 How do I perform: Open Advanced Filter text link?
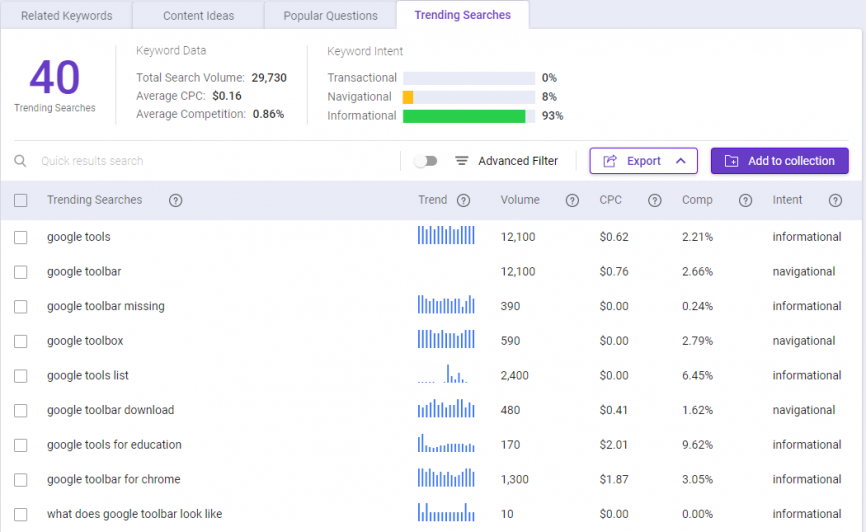(x=518, y=161)
